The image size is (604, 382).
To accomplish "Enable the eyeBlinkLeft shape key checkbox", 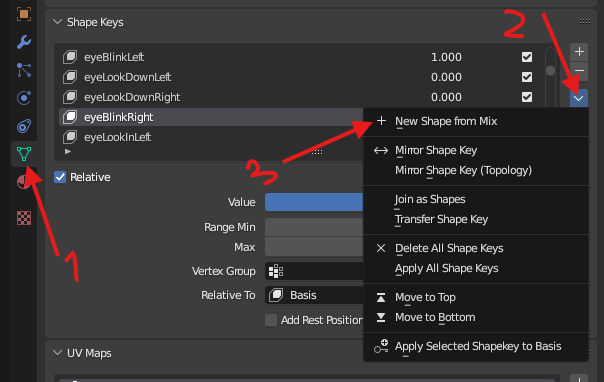I will coord(527,57).
